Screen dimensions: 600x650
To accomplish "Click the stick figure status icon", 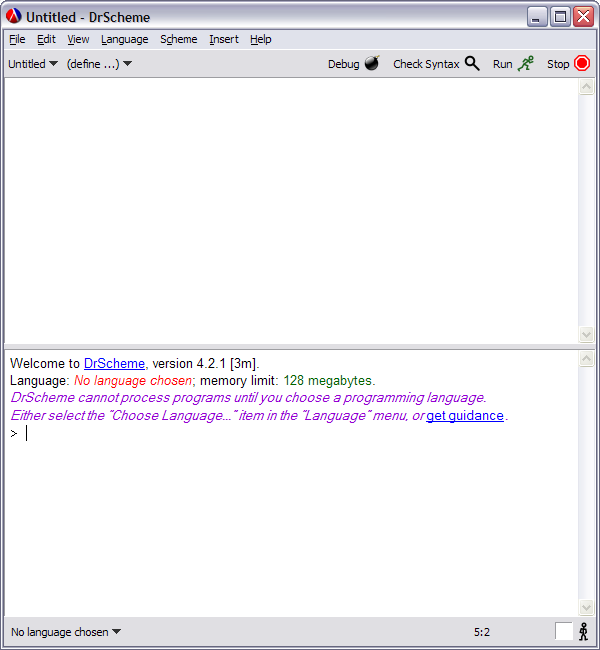I will pos(583,632).
